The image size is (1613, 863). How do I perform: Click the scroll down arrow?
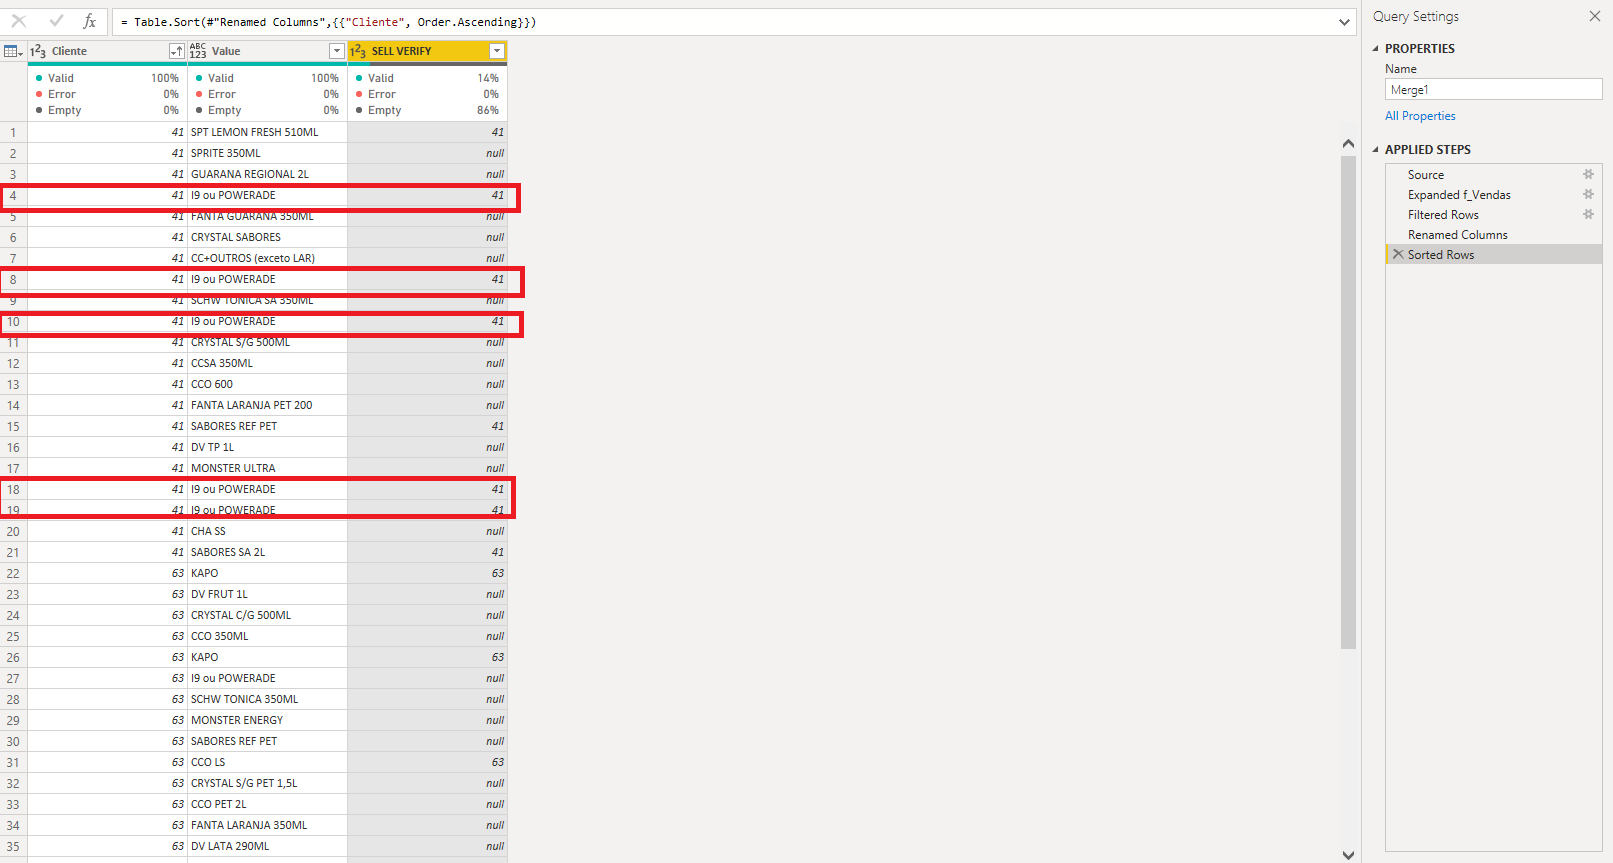(x=1348, y=855)
